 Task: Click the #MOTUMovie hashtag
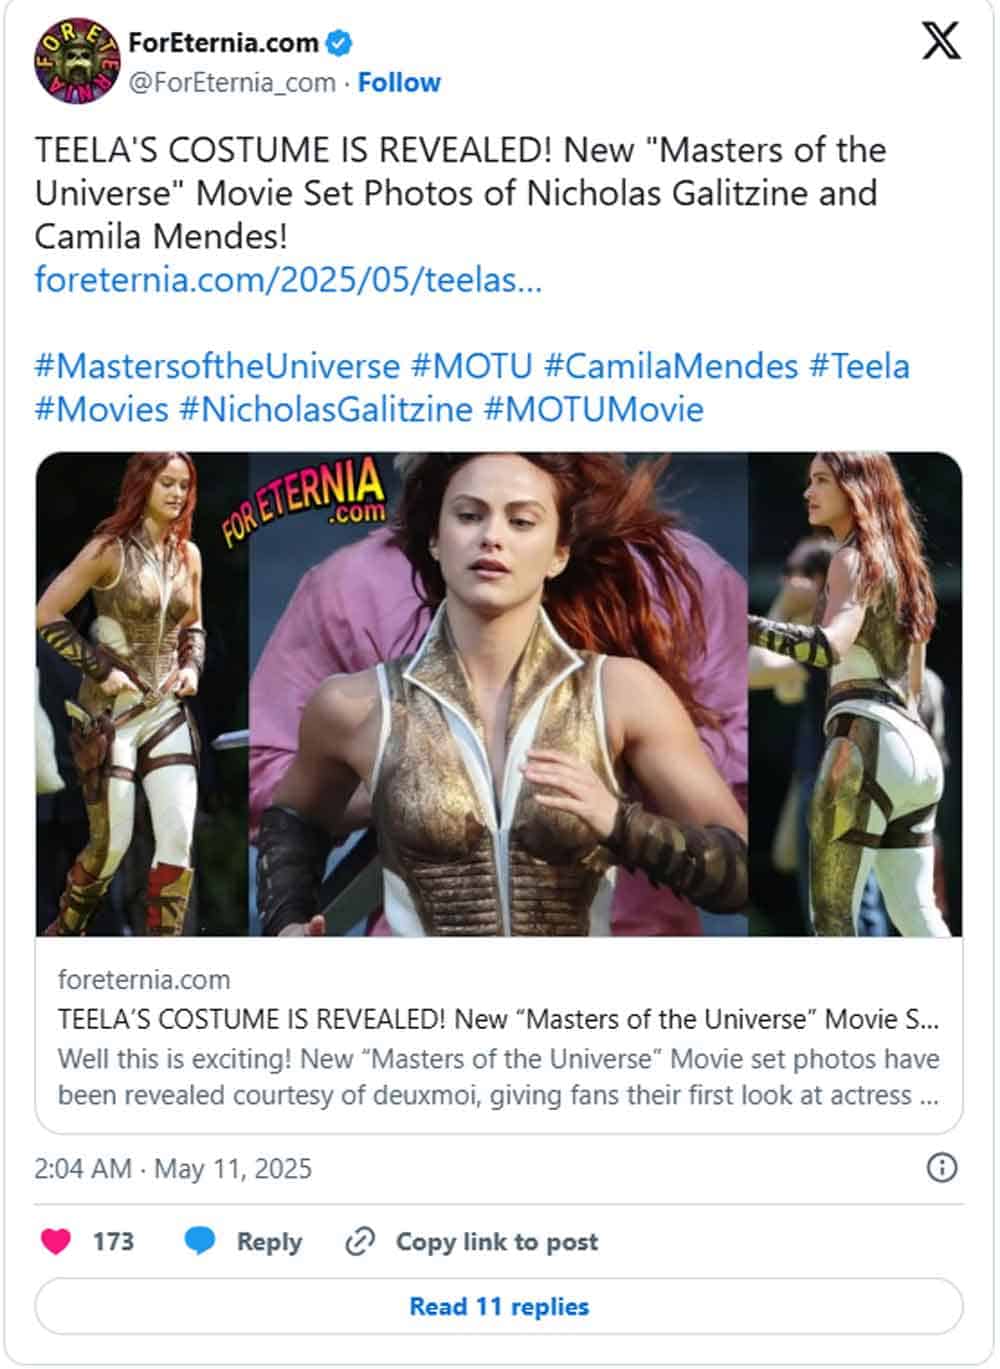tap(594, 409)
